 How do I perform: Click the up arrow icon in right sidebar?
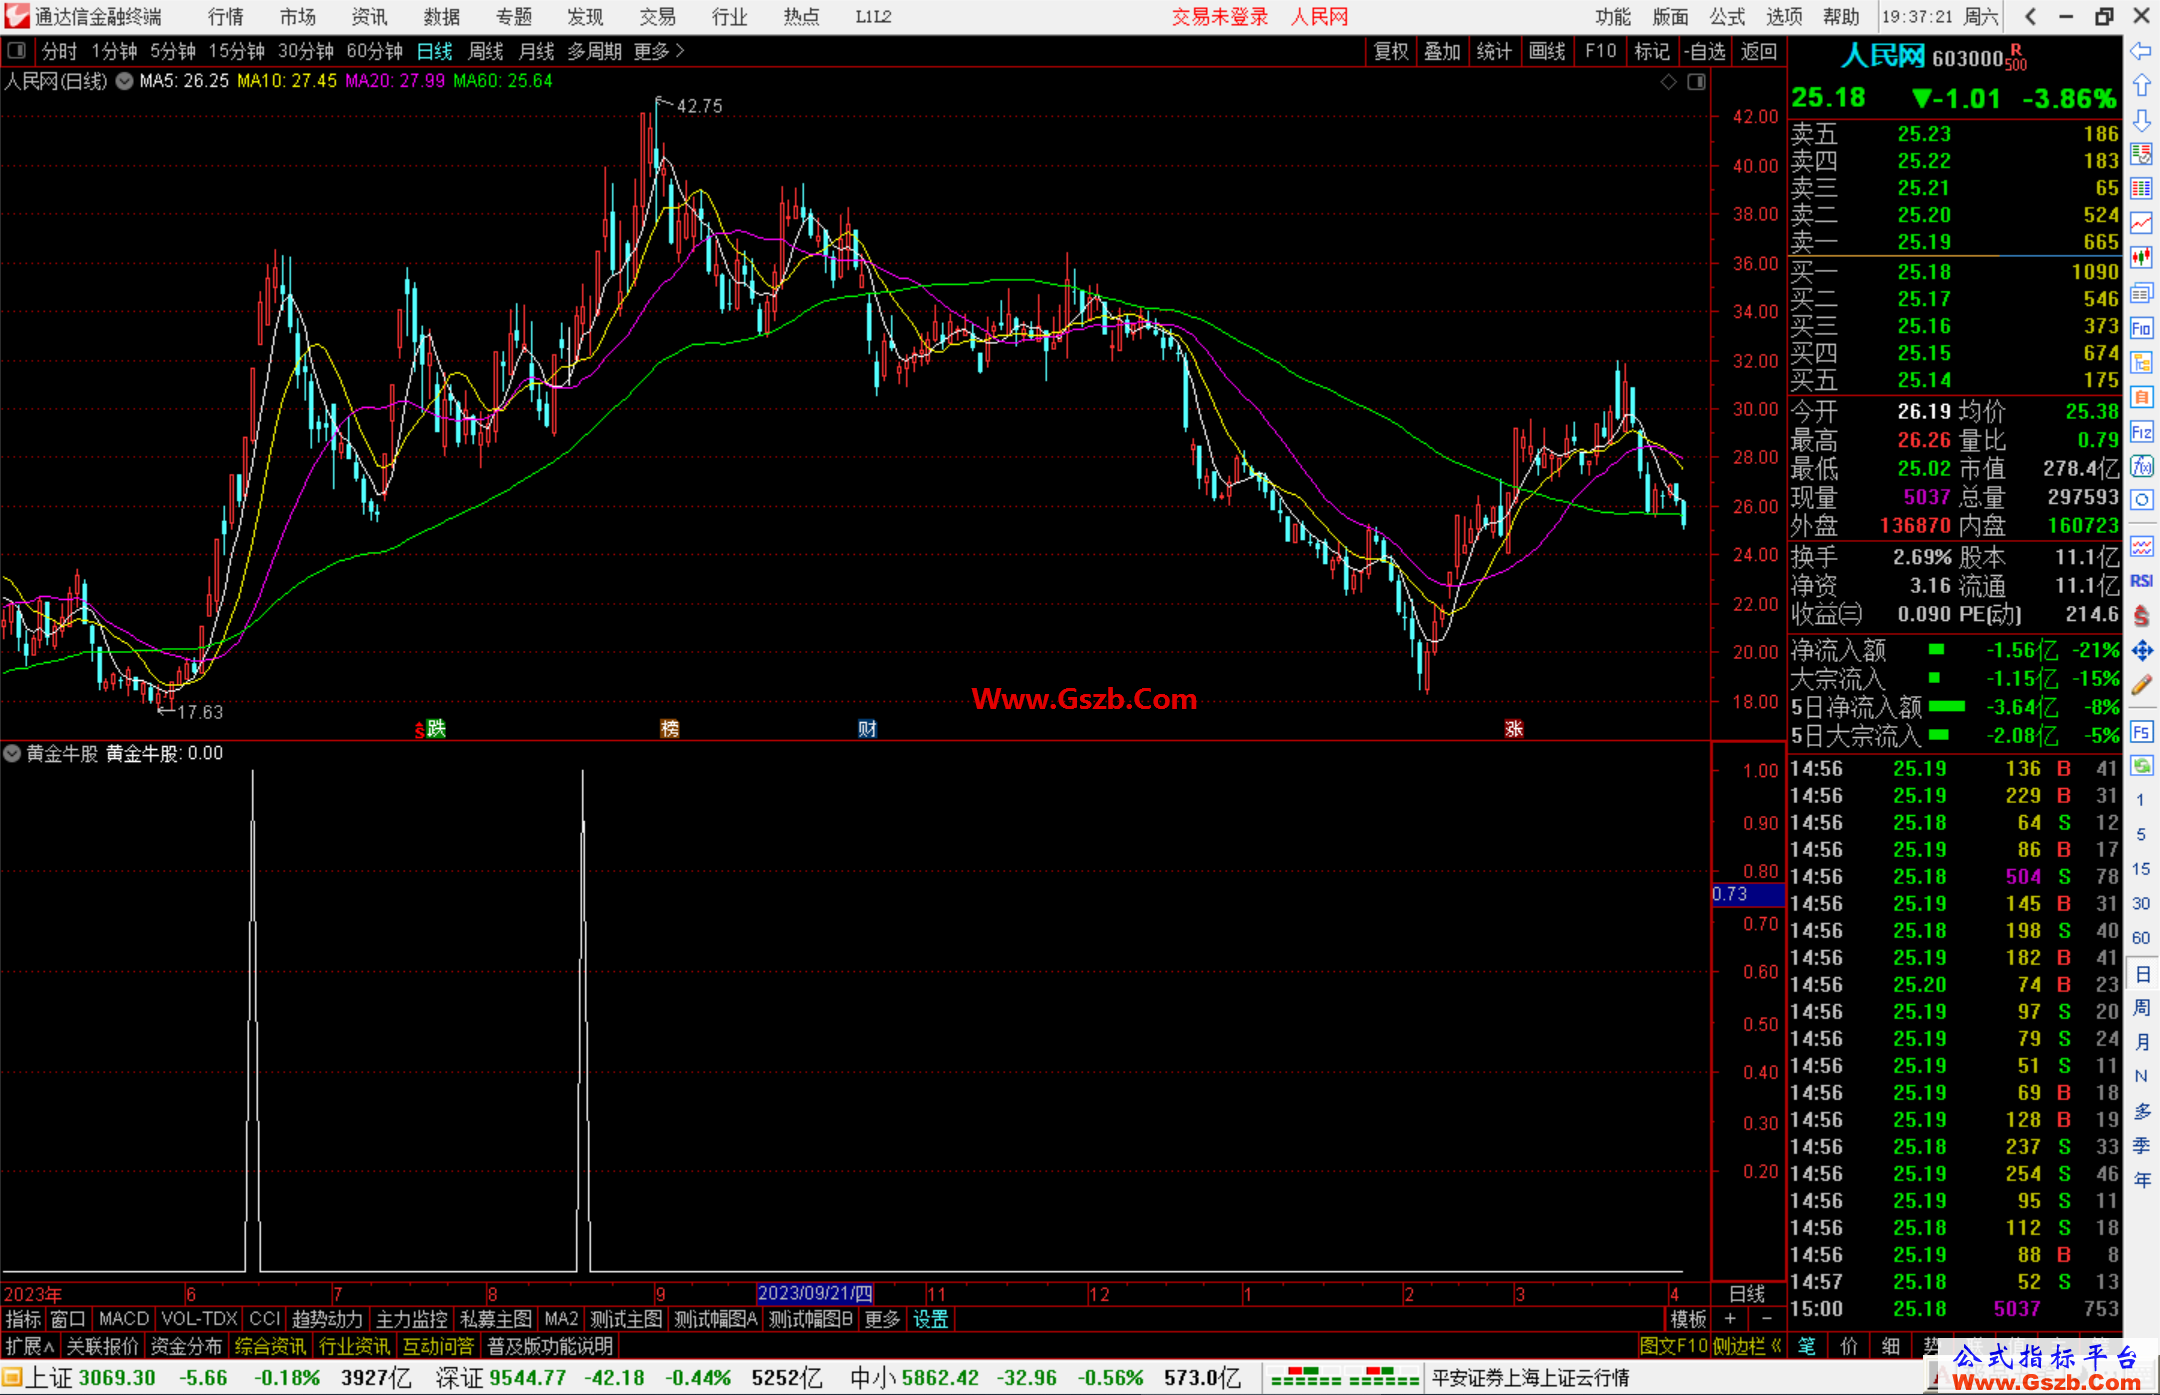click(x=2141, y=86)
